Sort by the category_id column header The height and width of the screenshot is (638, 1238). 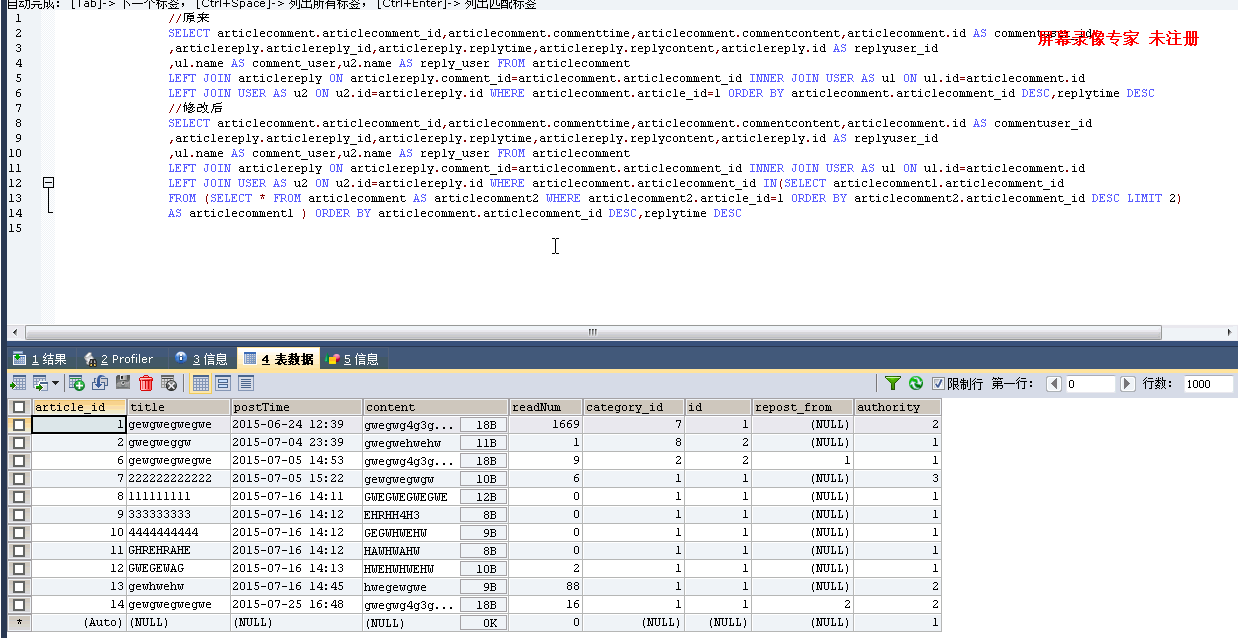point(634,407)
